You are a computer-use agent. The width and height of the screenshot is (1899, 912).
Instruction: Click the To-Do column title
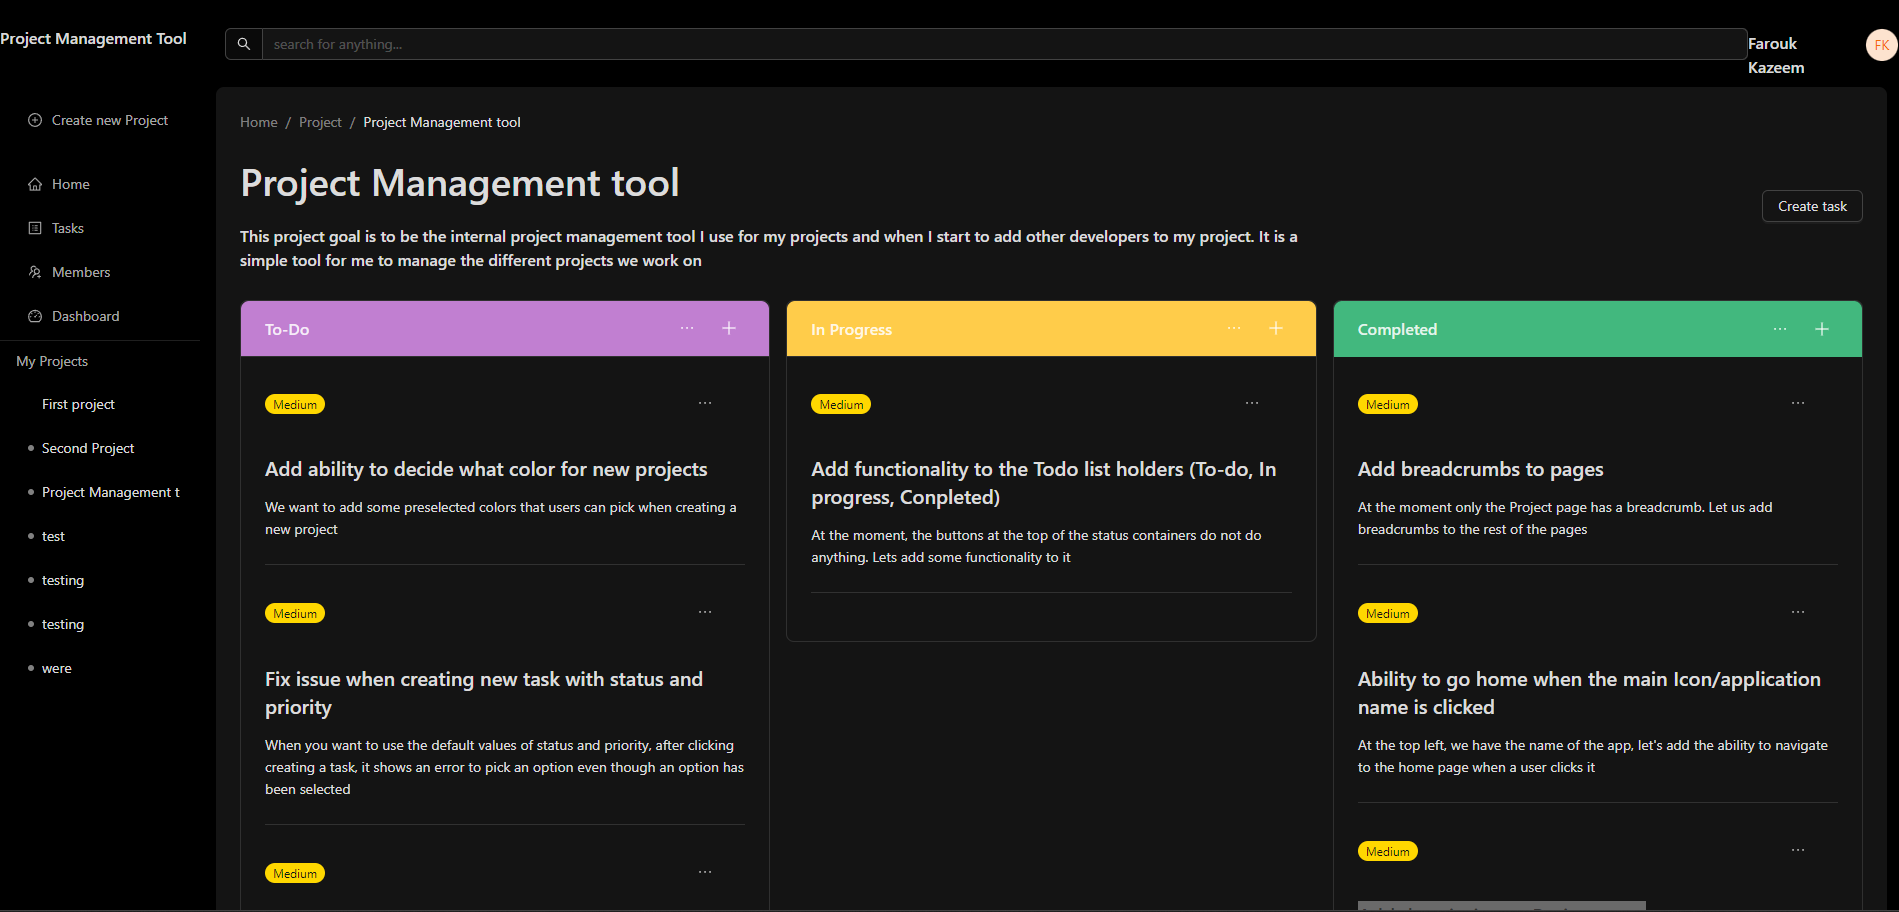point(287,329)
